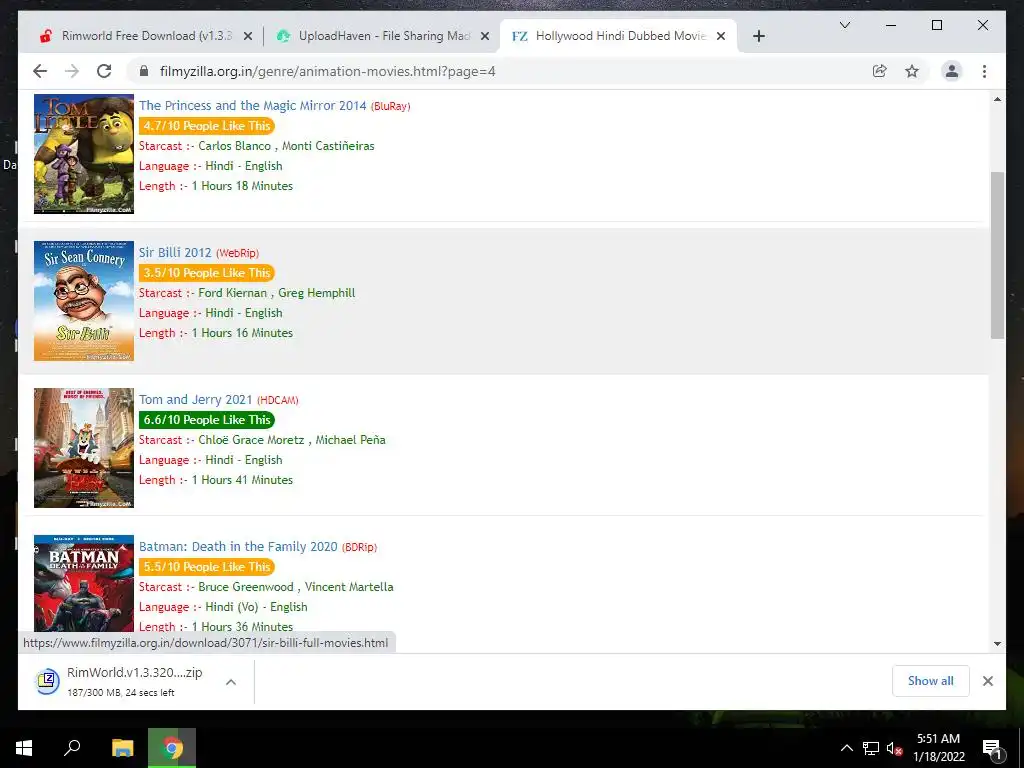
Task: Click the Ford Kiernan, Greg Hemphill starcast
Action: [x=276, y=293]
